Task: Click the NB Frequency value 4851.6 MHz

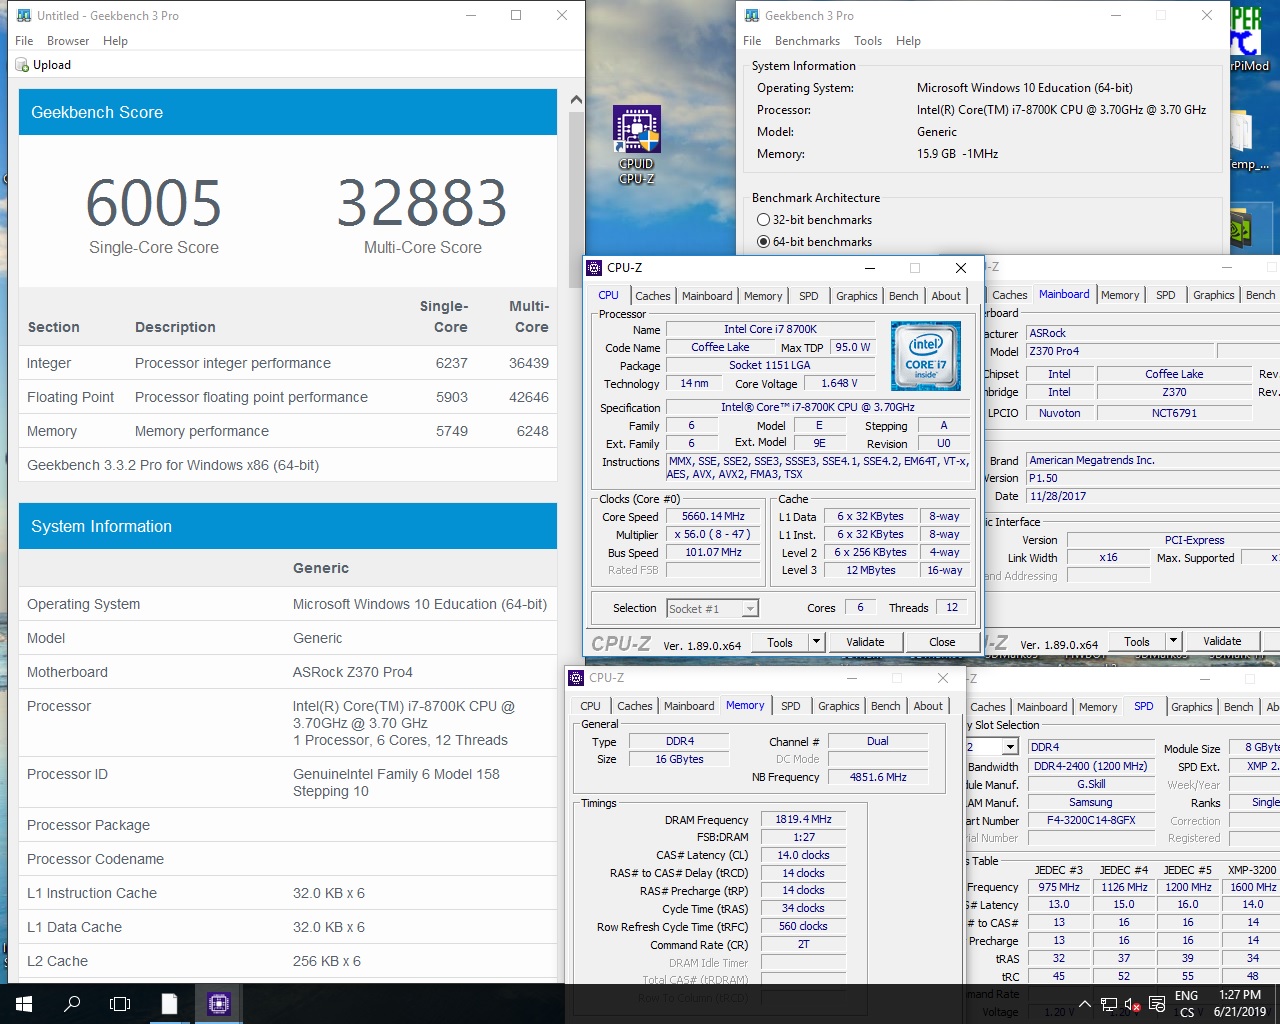Action: coord(878,777)
